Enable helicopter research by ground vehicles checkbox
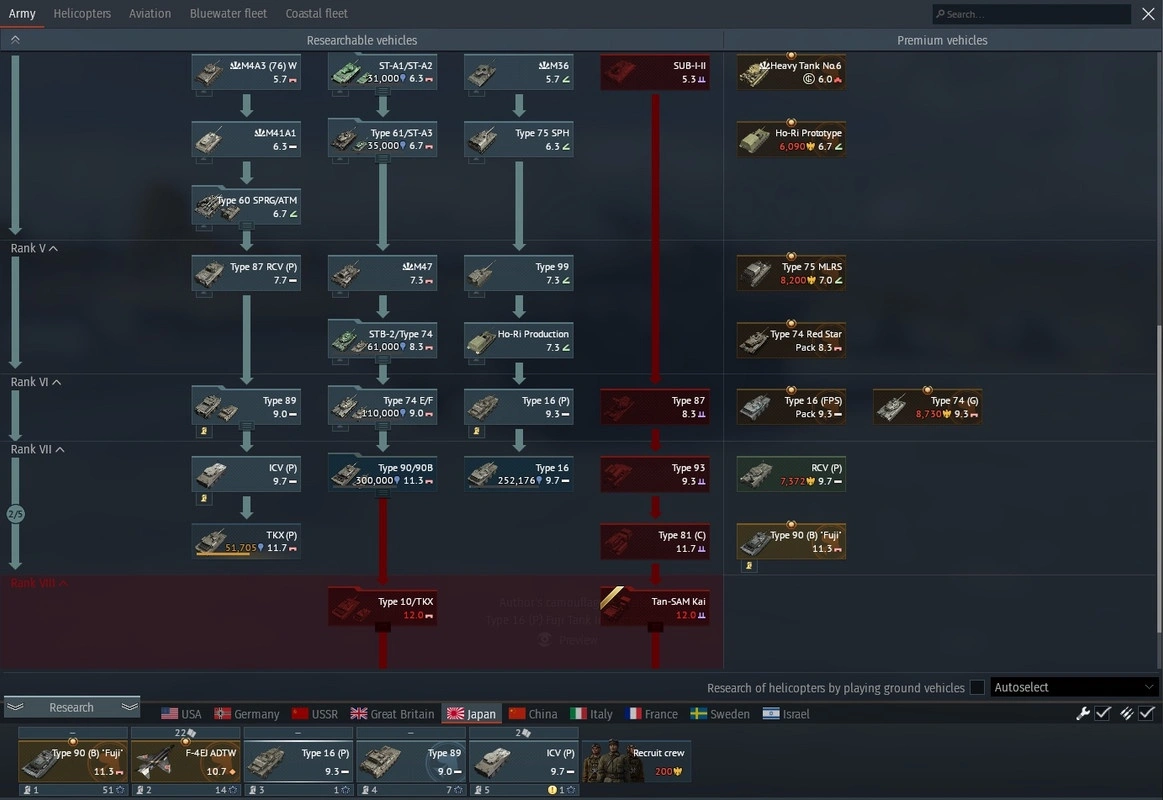 (x=977, y=688)
